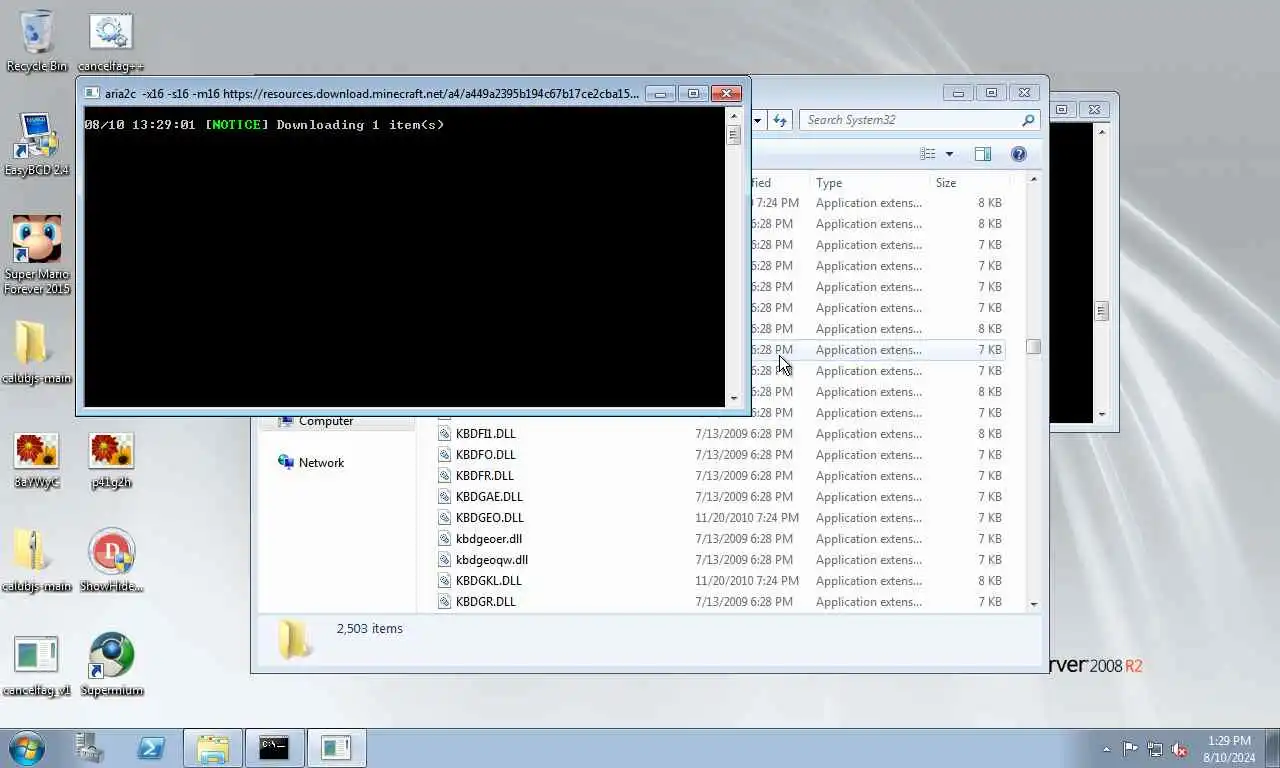Viewport: 1280px width, 768px height.
Task: Click scrollbar thumb in background console window
Action: click(x=1102, y=311)
